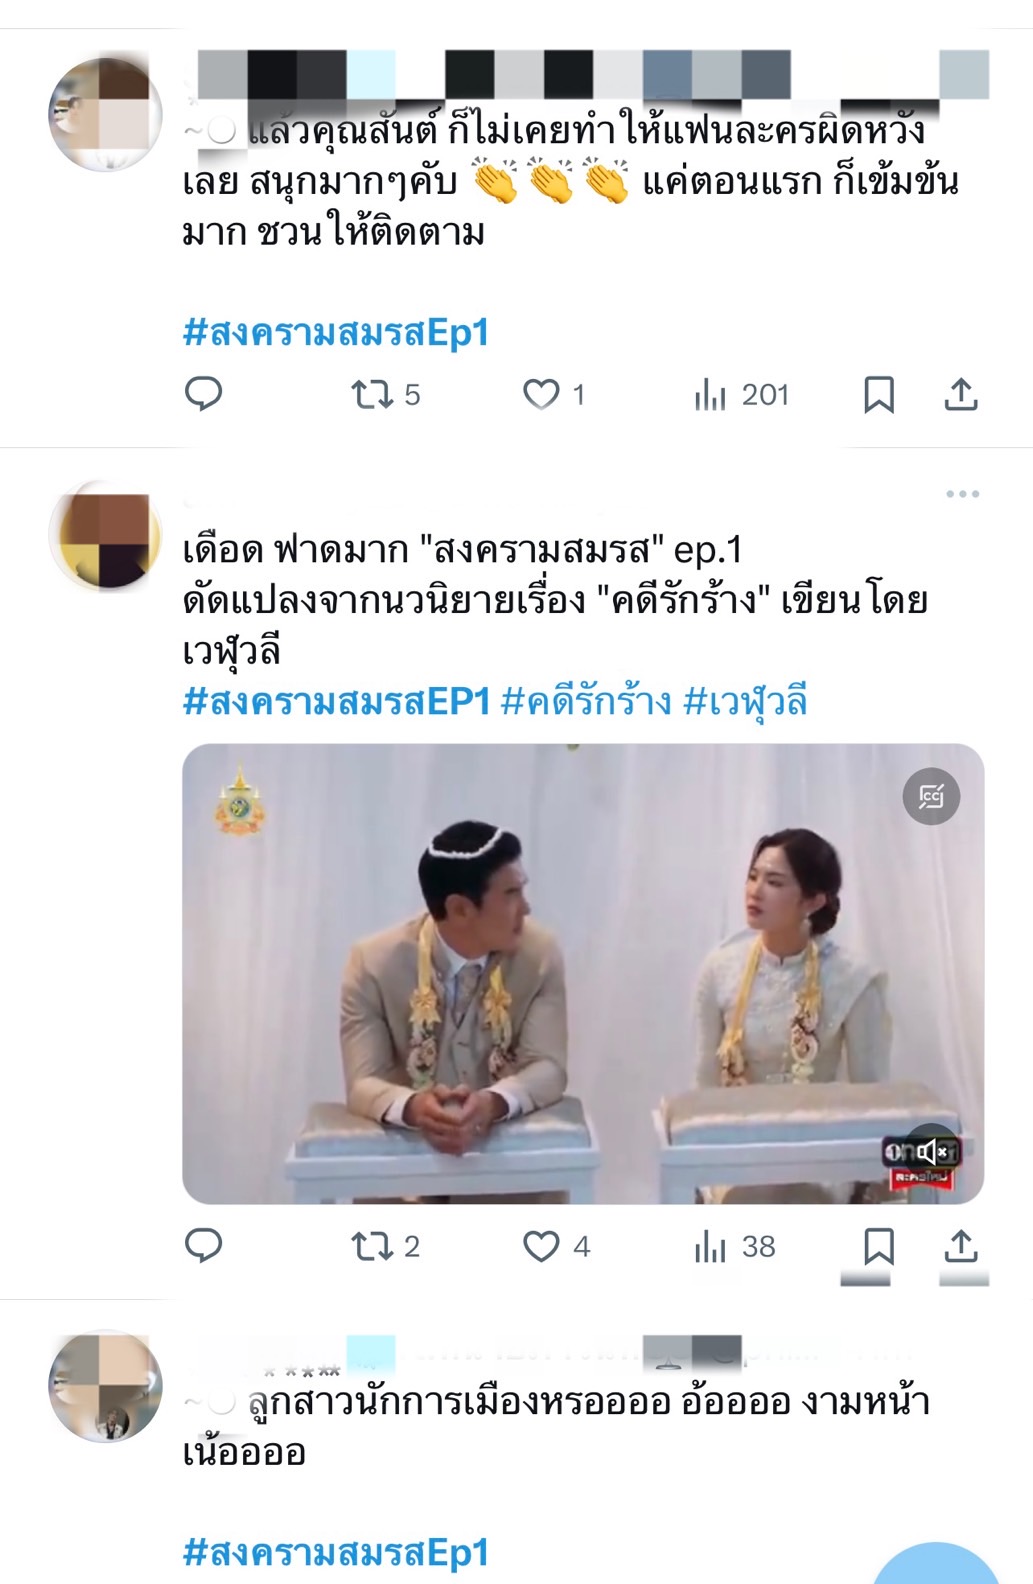This screenshot has width=1033, height=1584.
Task: Open hashtag #คดีรักร้าง
Action: [x=586, y=702]
